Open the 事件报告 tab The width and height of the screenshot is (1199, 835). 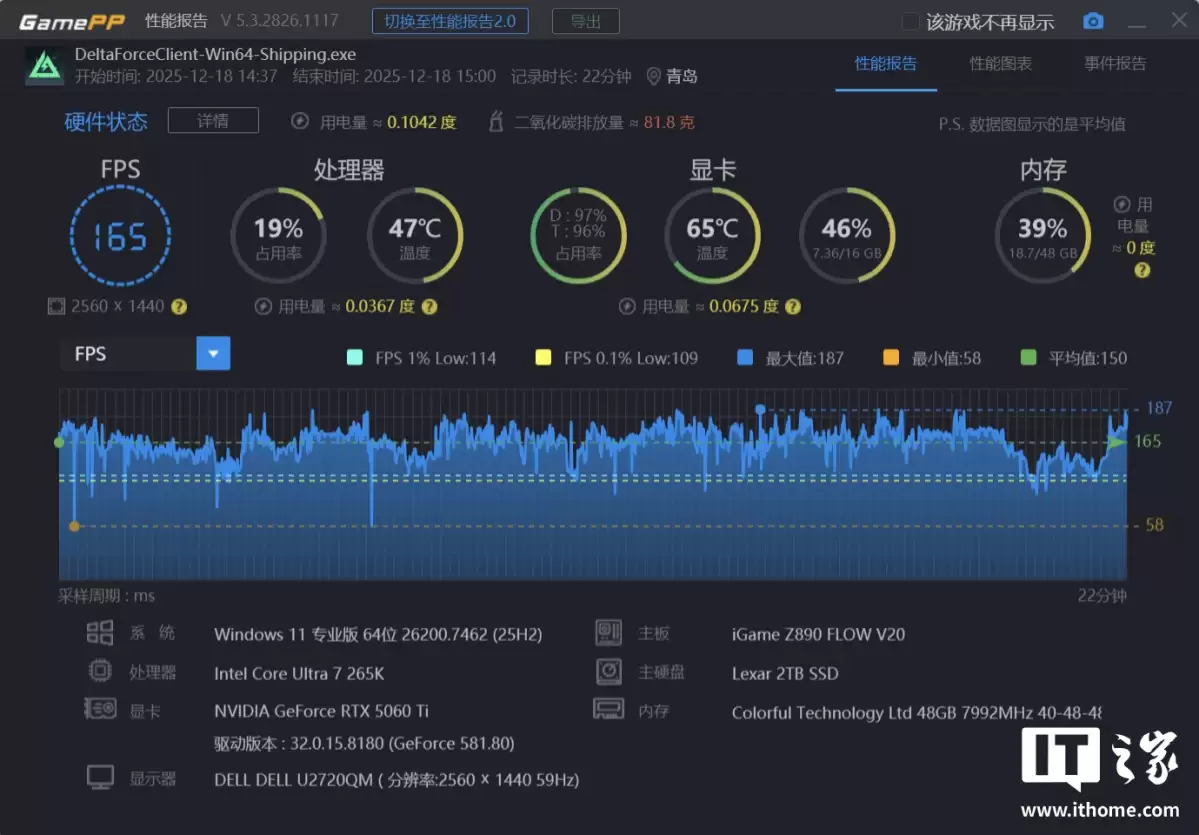(1115, 64)
